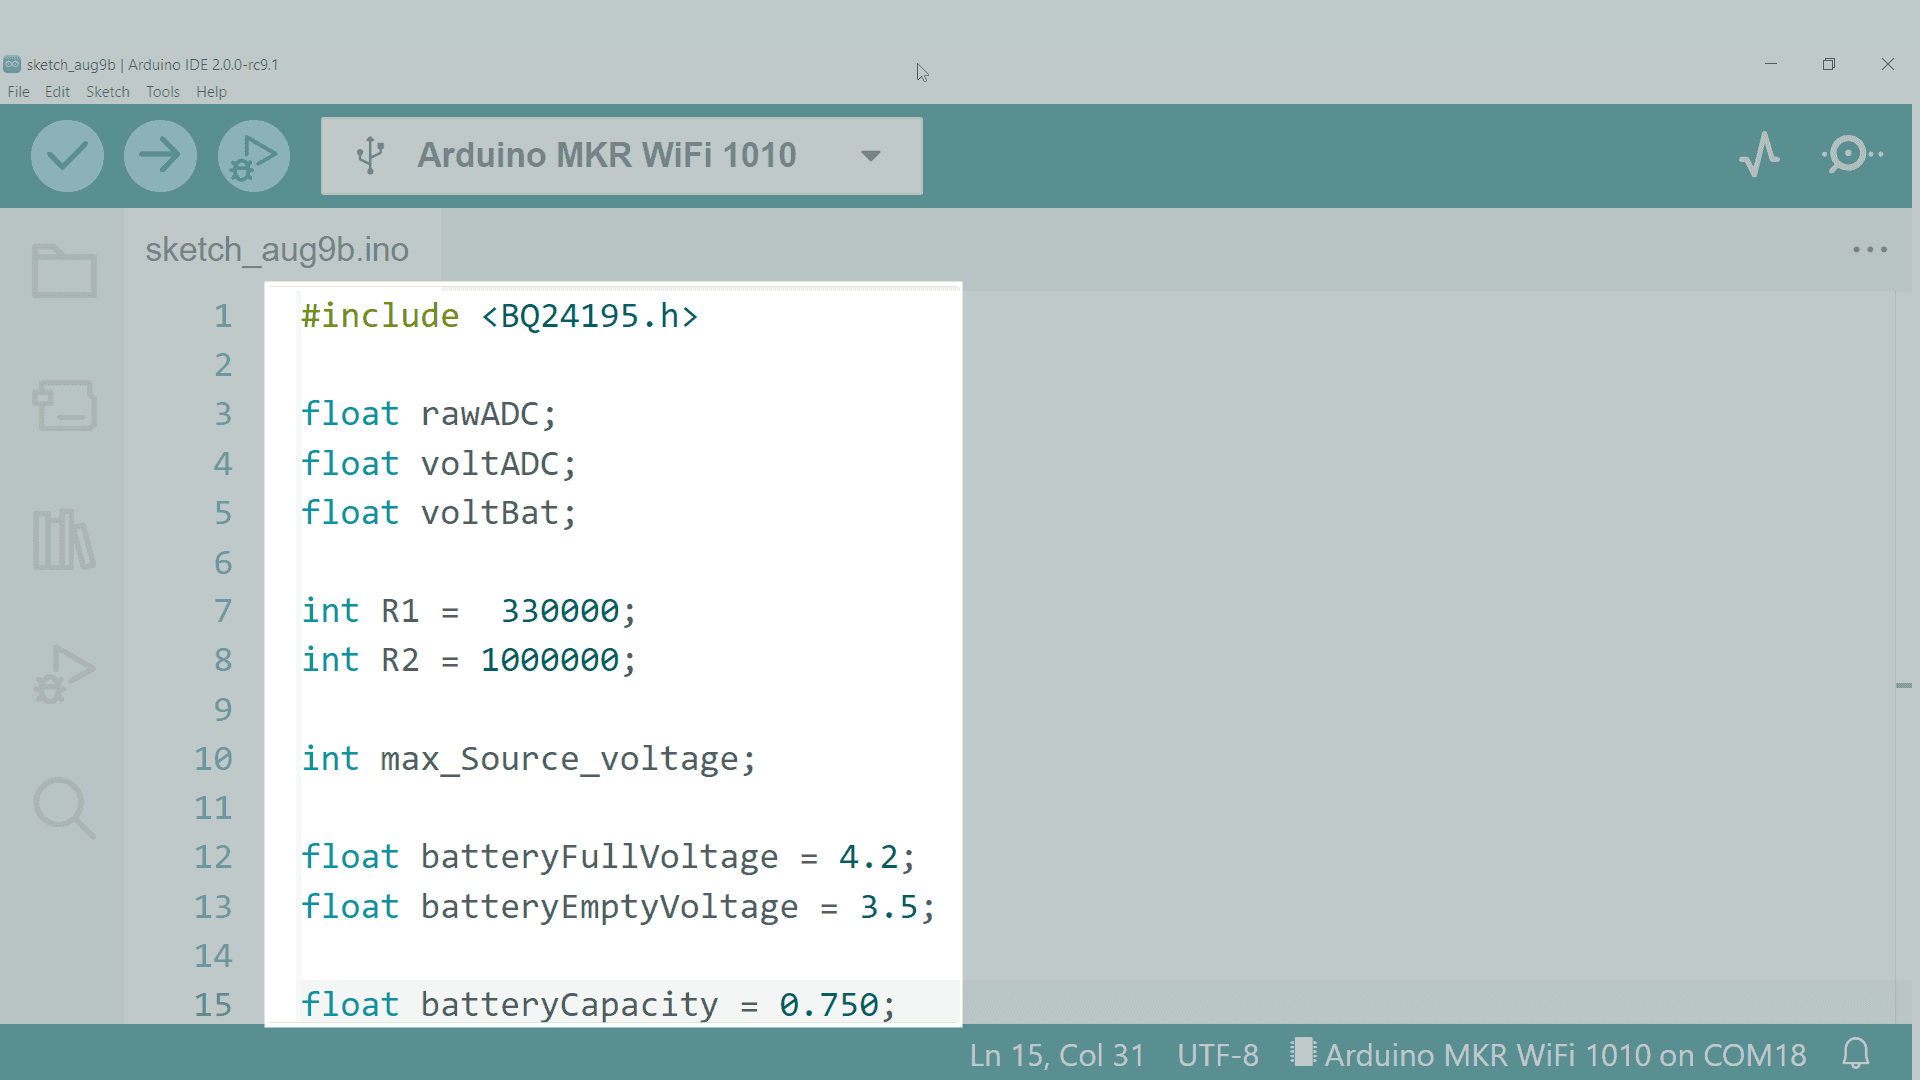Open the Library Manager sidebar panel
1920x1080 pixels.
pyautogui.click(x=64, y=540)
